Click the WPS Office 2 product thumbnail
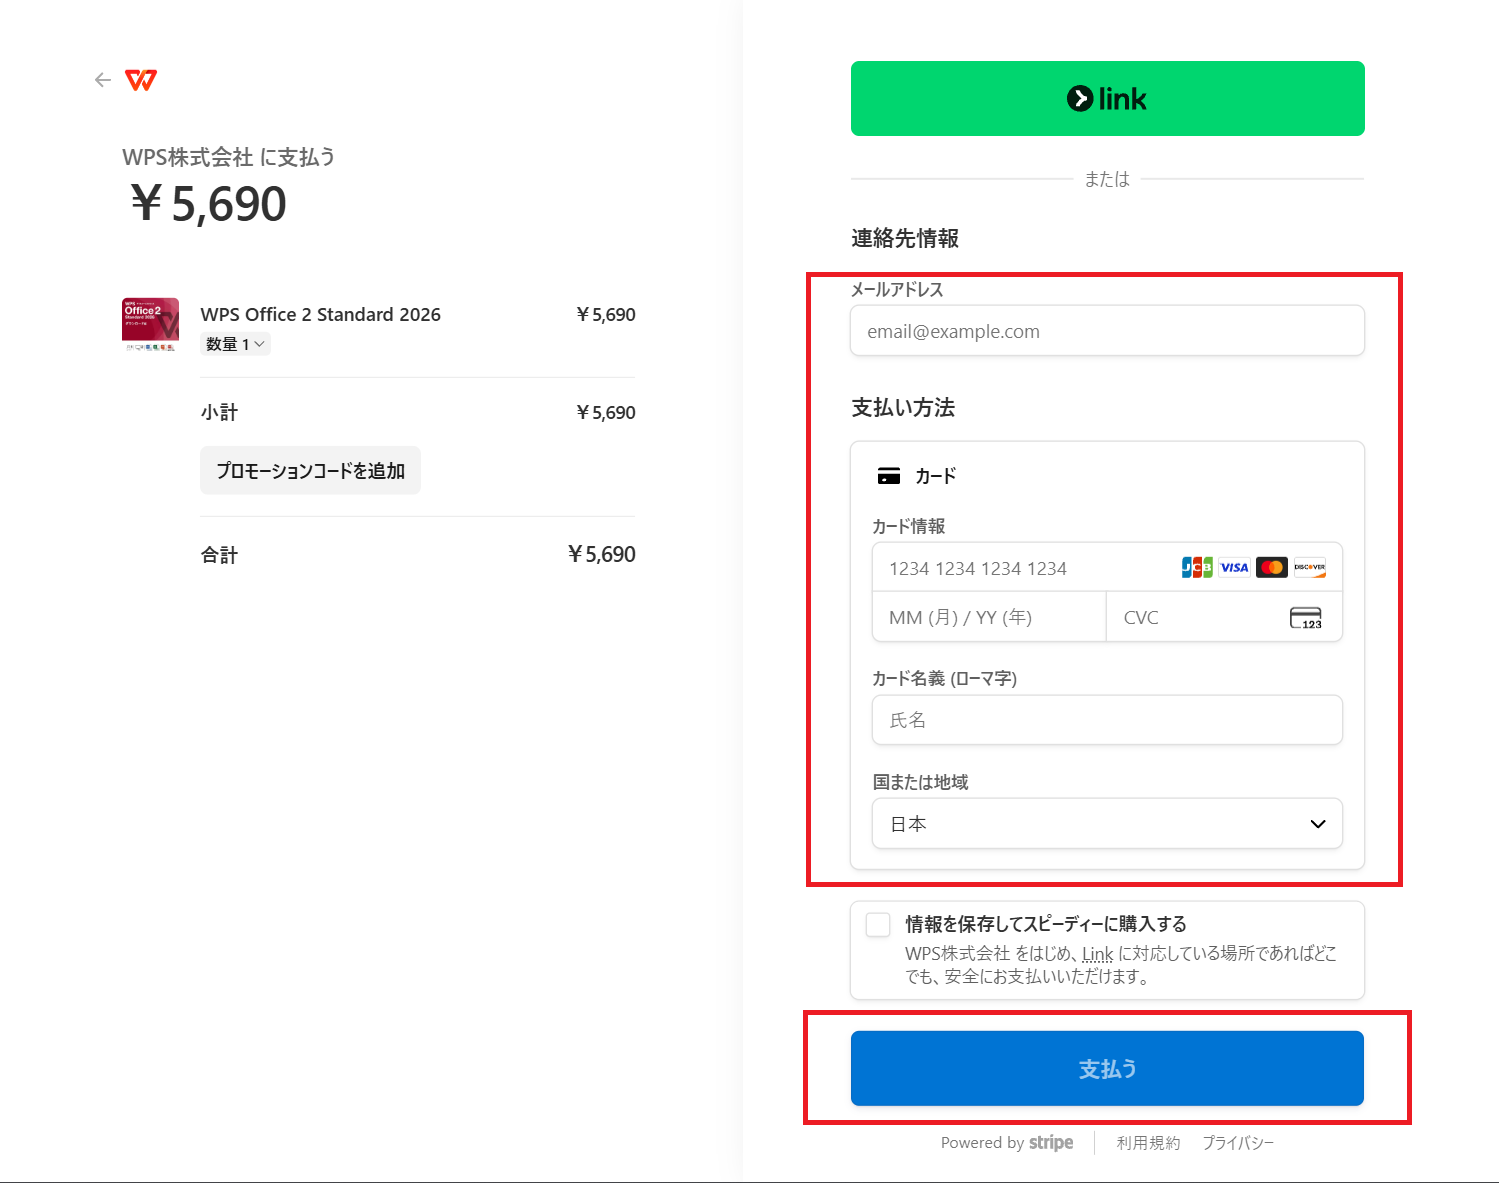Image resolution: width=1499 pixels, height=1183 pixels. pyautogui.click(x=150, y=324)
